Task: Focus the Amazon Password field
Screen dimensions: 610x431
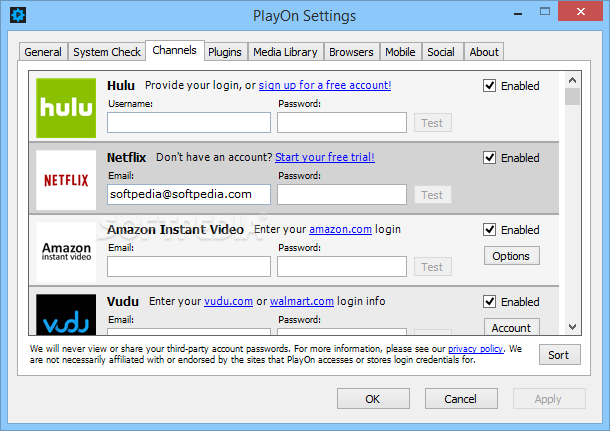Action: [x=342, y=266]
